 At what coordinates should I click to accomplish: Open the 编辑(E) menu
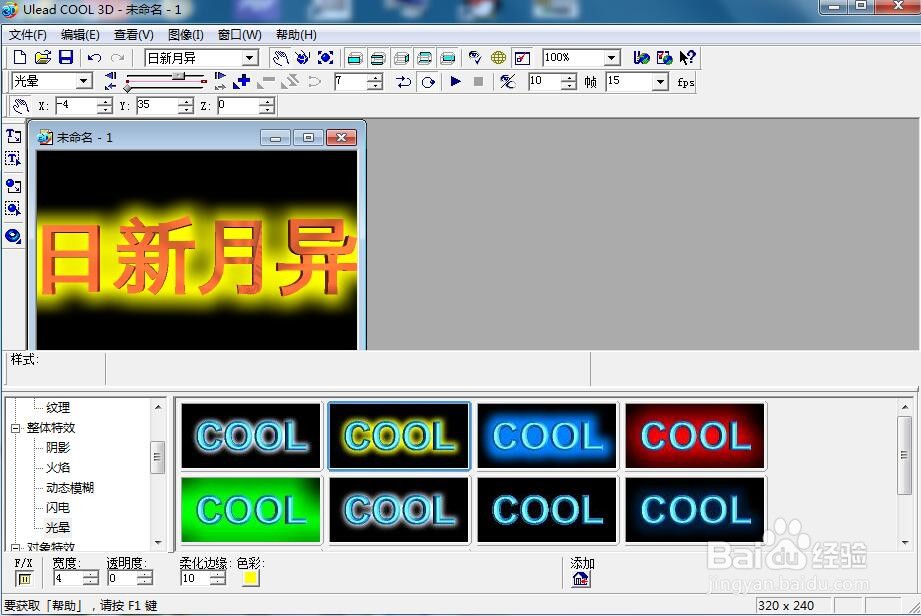click(80, 35)
